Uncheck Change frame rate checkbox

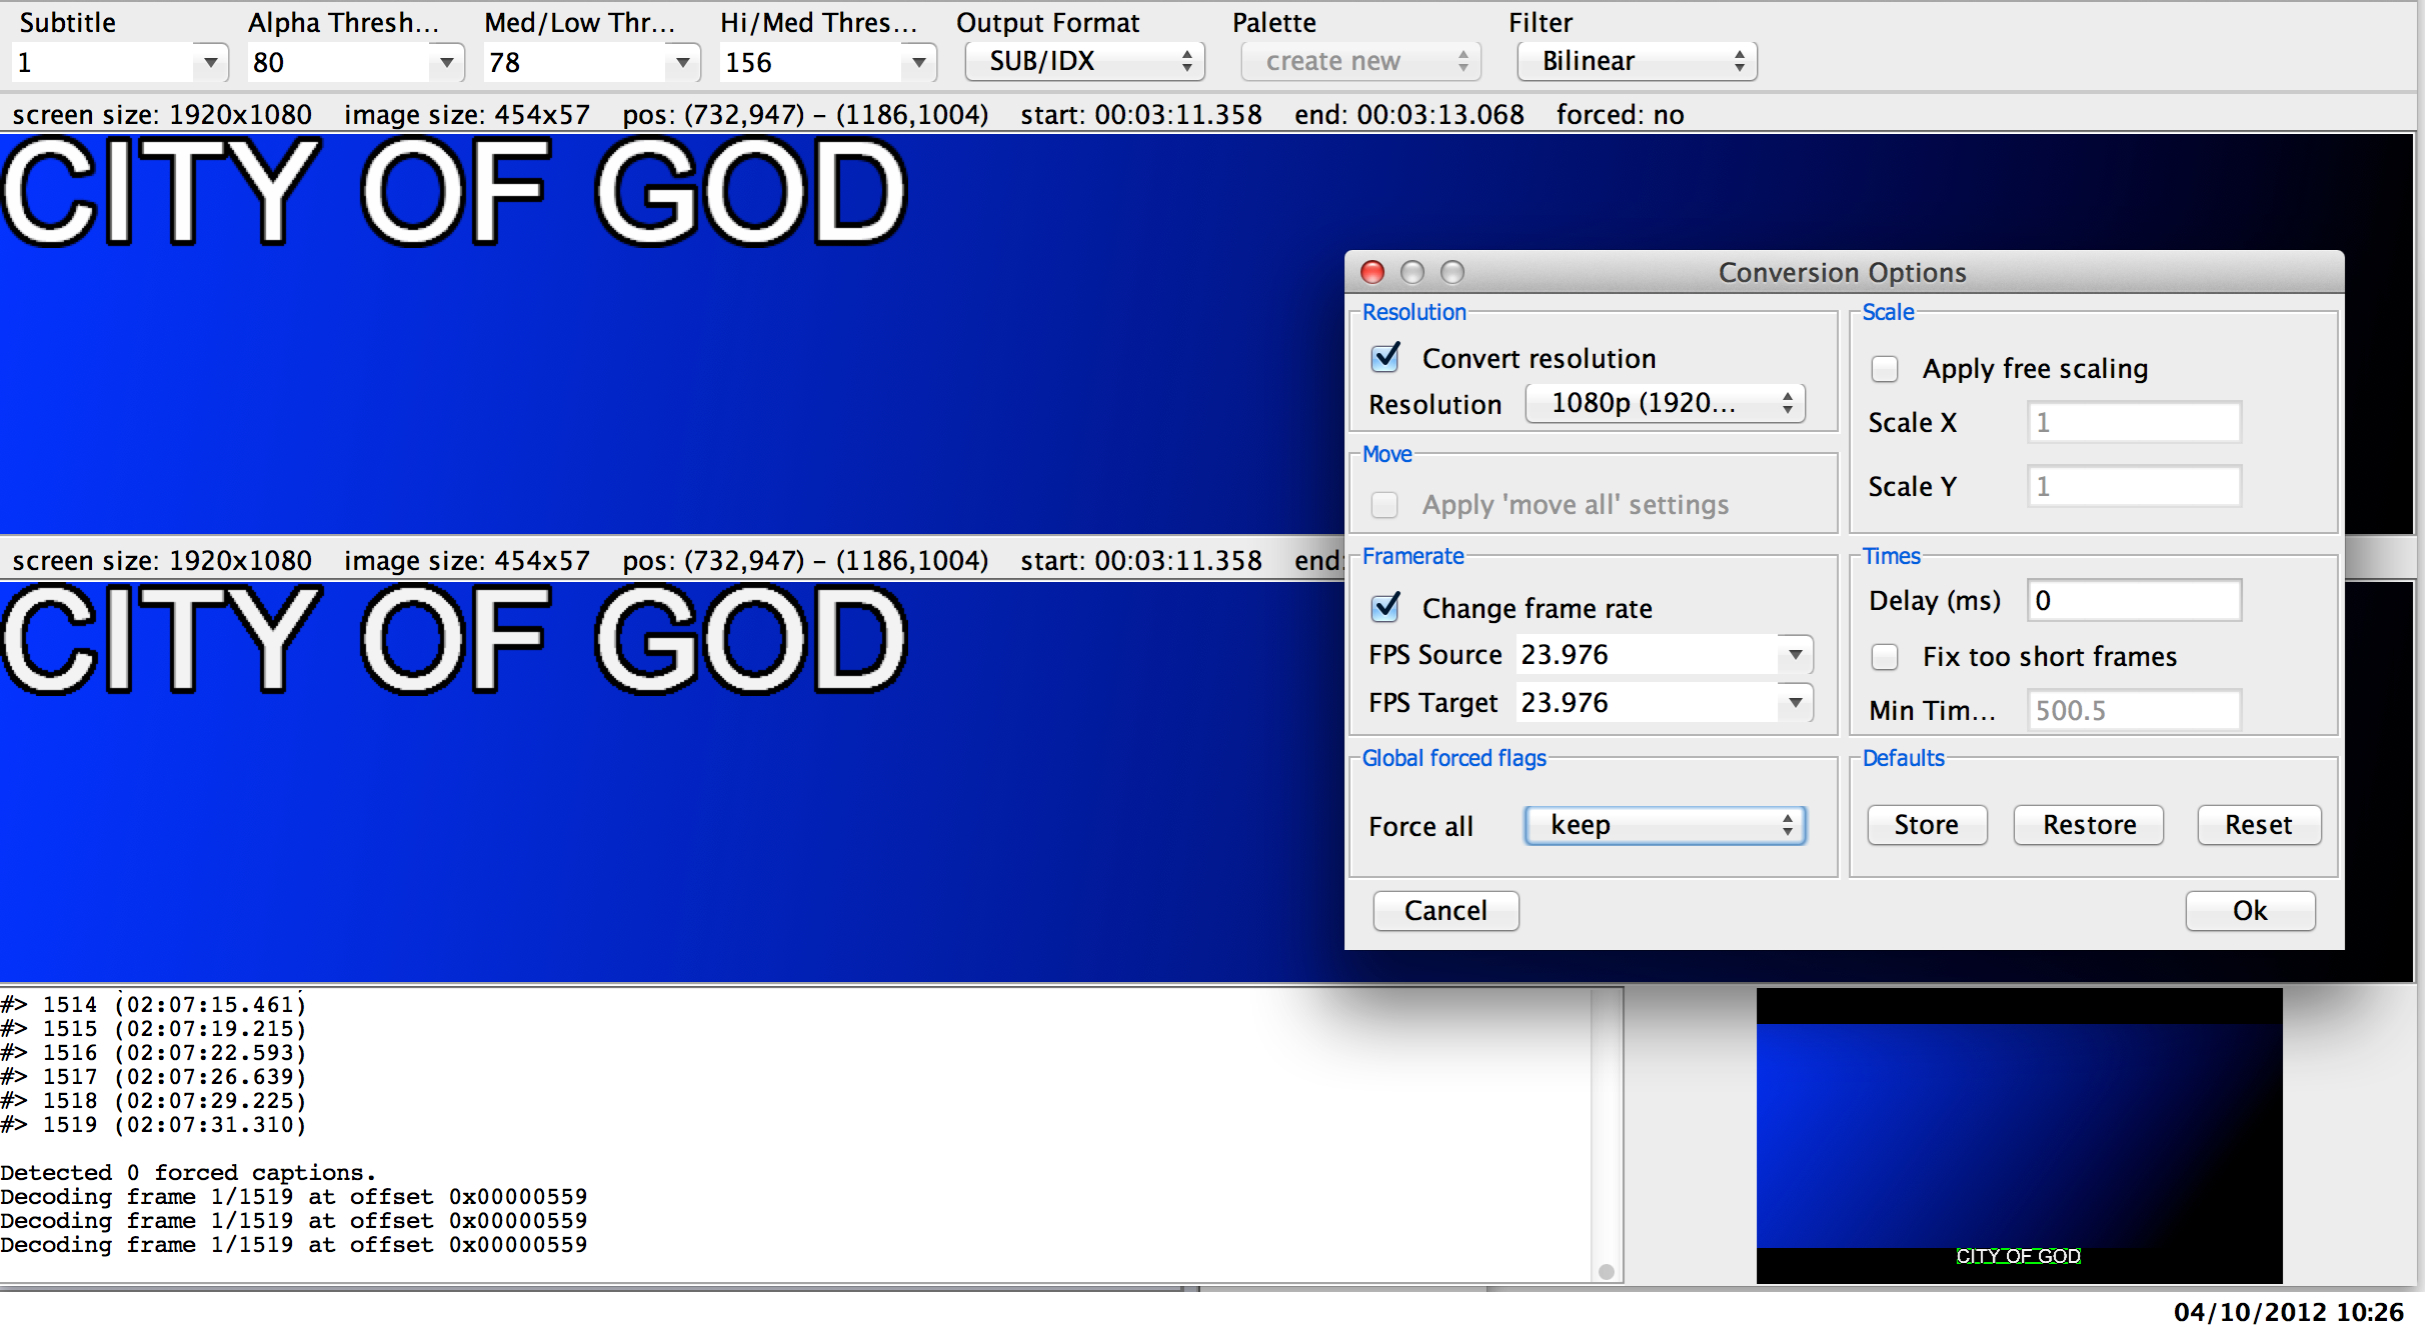pos(1385,607)
